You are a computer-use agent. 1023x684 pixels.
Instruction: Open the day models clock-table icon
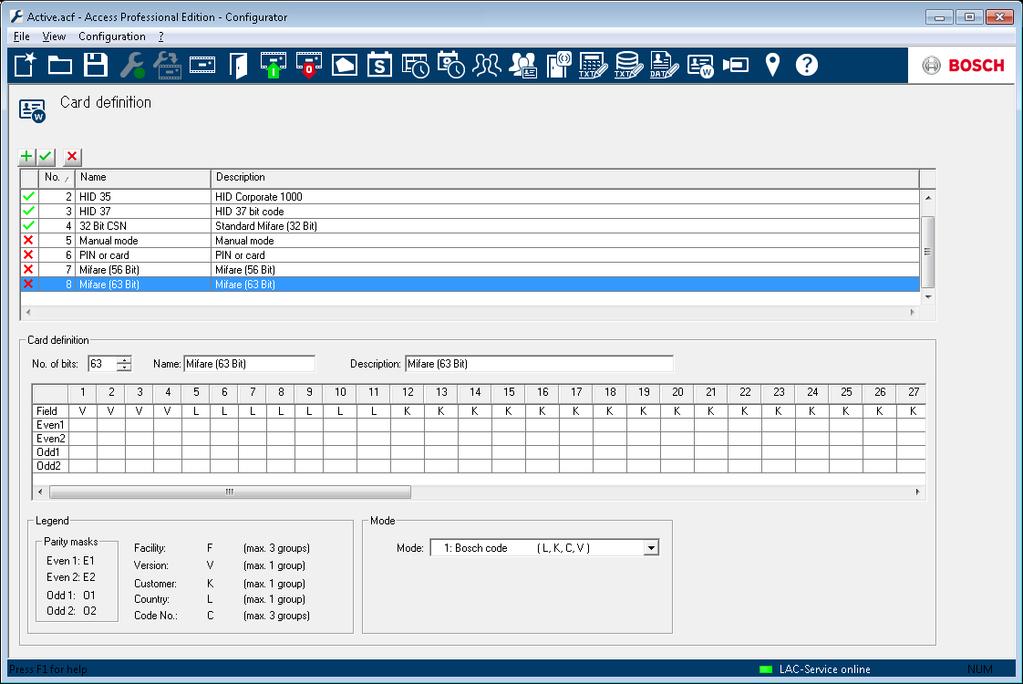[416, 65]
